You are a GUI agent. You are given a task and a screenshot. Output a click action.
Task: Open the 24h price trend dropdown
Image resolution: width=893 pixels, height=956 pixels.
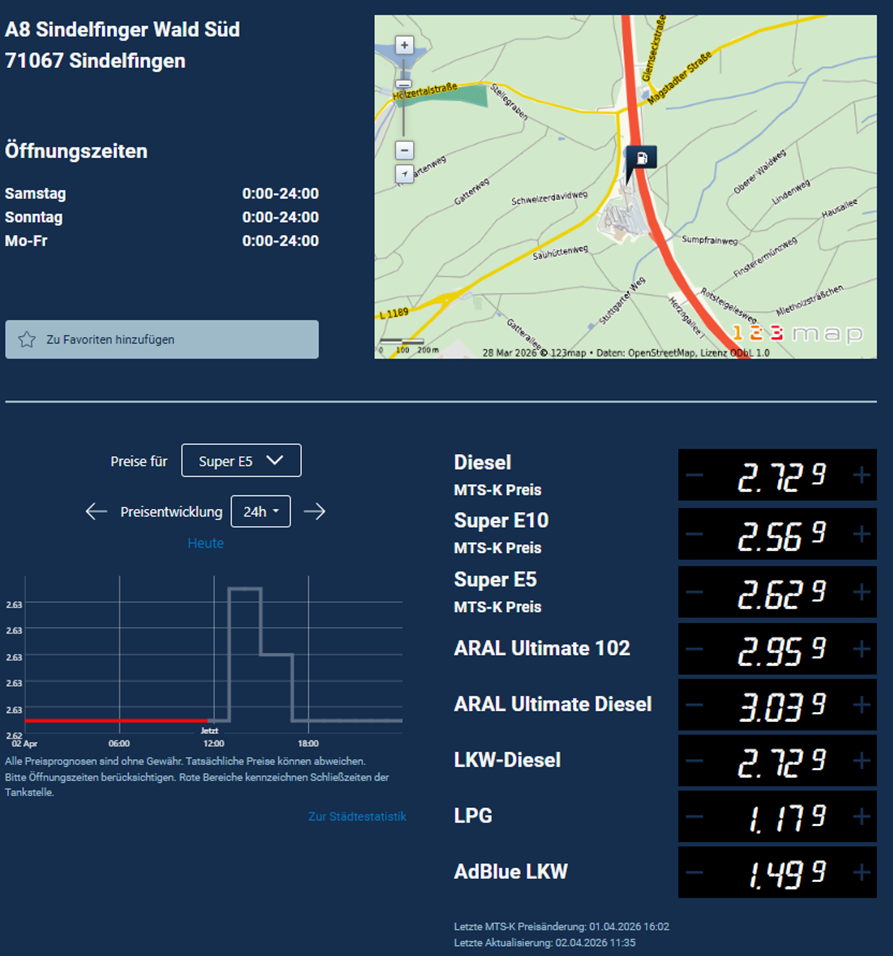pyautogui.click(x=261, y=511)
